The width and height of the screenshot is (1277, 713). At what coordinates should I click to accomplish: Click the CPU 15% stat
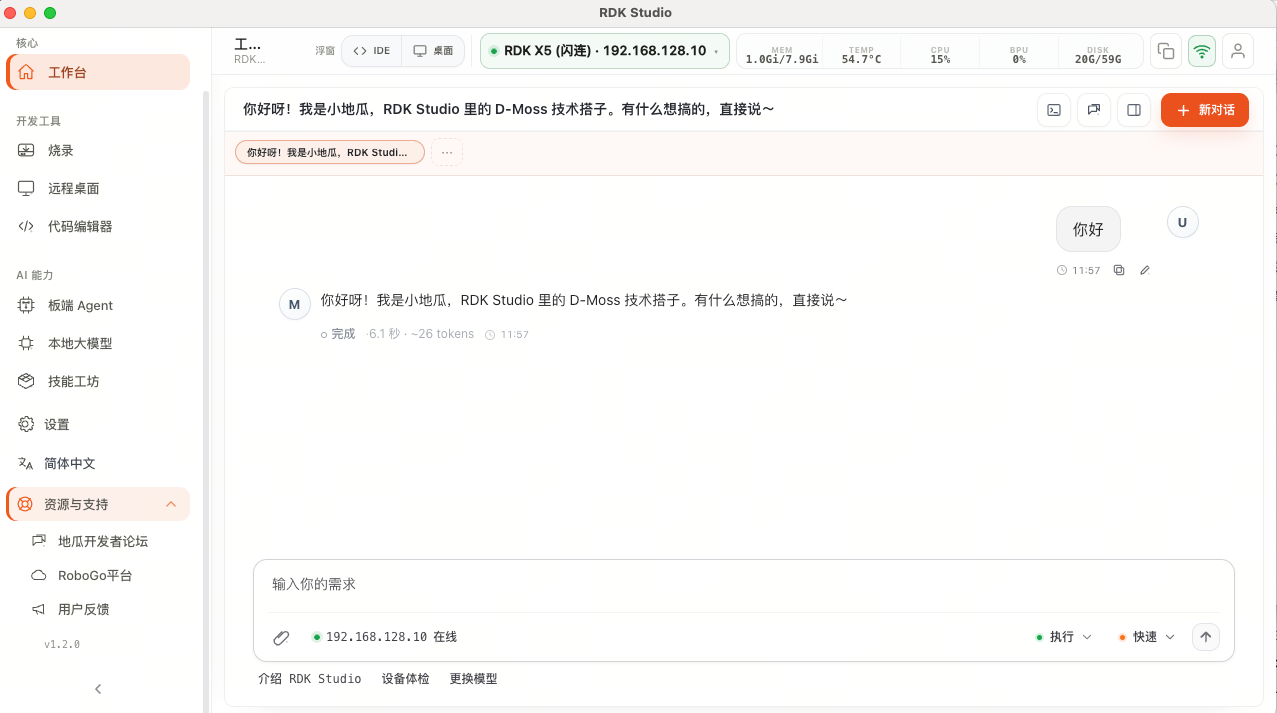click(940, 54)
